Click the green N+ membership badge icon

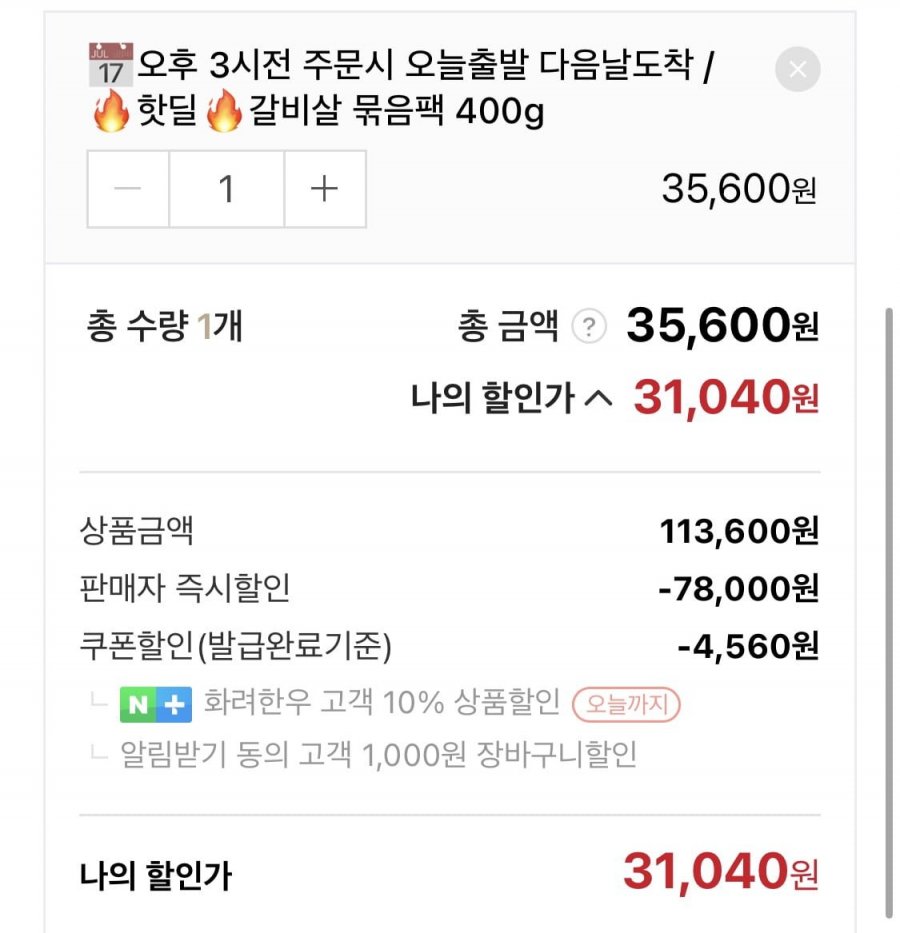pos(155,705)
